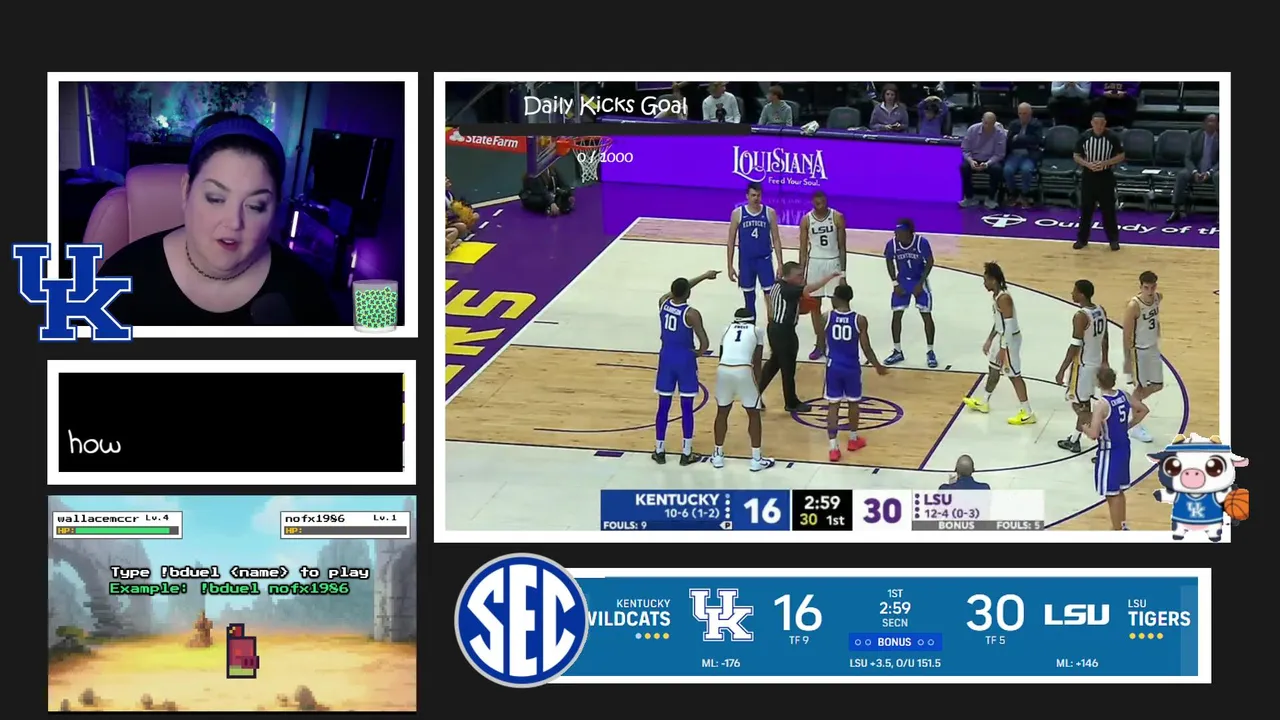1280x720 pixels.
Task: Click the cow mascot holding a basketball
Action: pyautogui.click(x=1199, y=487)
